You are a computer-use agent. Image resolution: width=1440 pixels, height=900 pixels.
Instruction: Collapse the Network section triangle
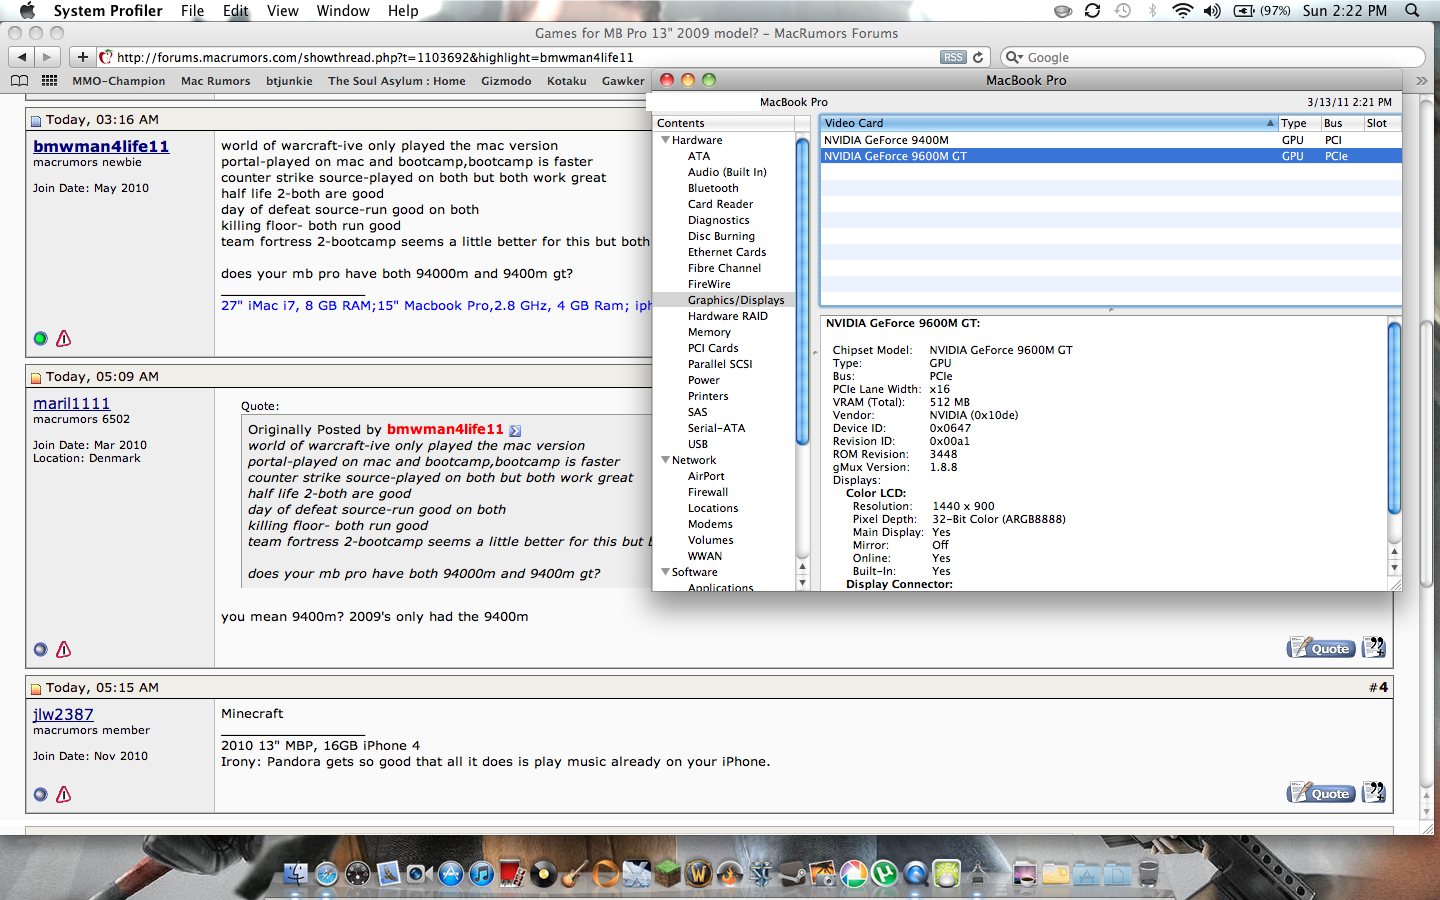point(665,460)
